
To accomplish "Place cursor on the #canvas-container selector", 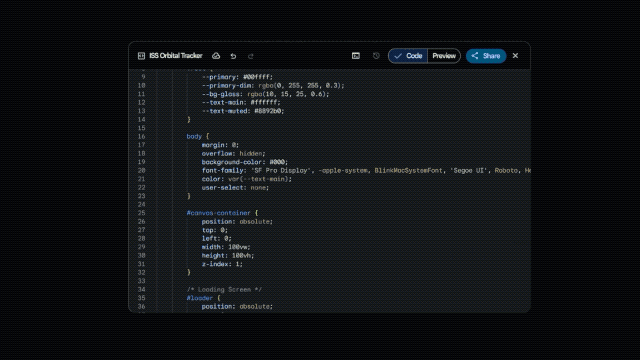I will tap(218, 213).
